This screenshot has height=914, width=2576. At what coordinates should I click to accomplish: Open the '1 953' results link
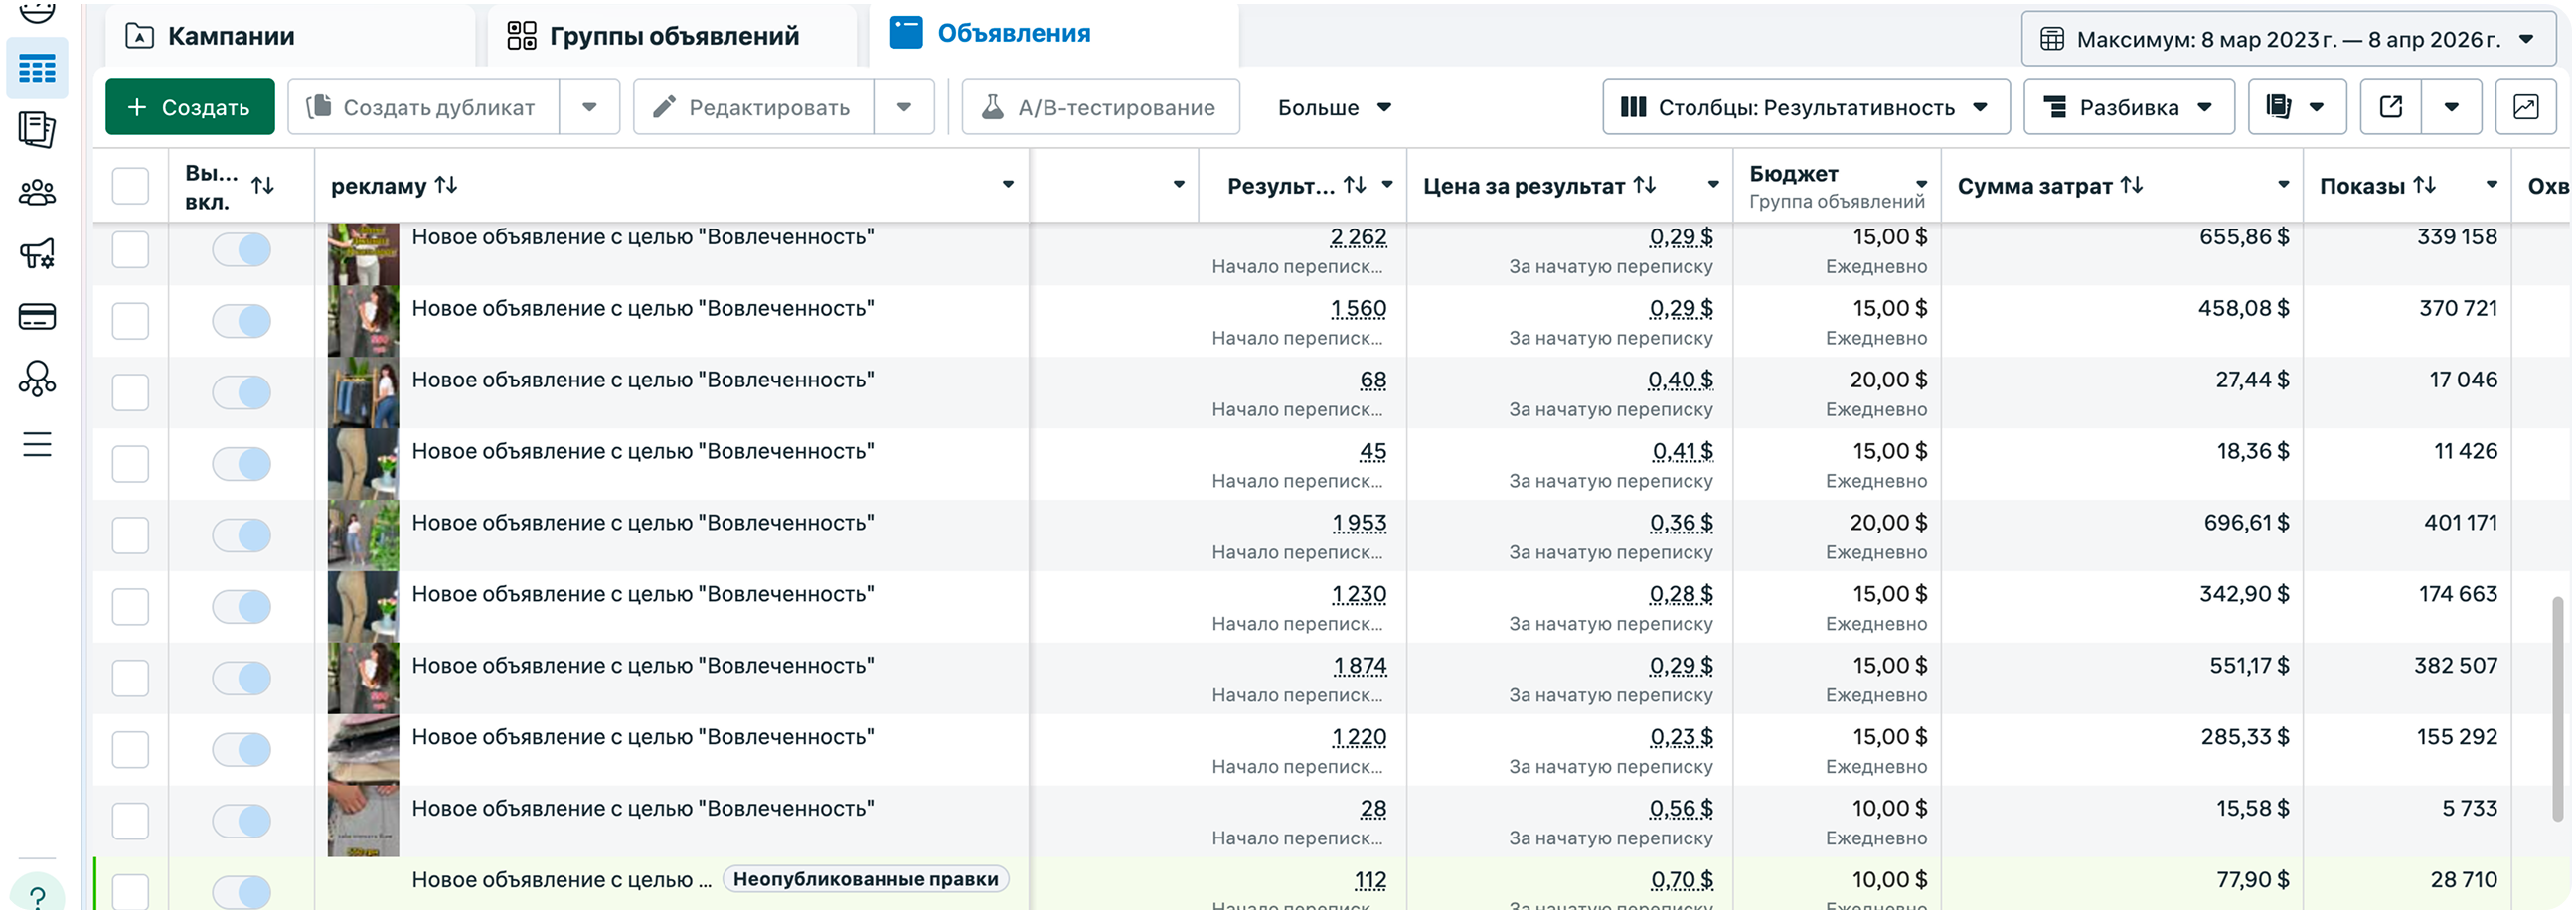1359,523
